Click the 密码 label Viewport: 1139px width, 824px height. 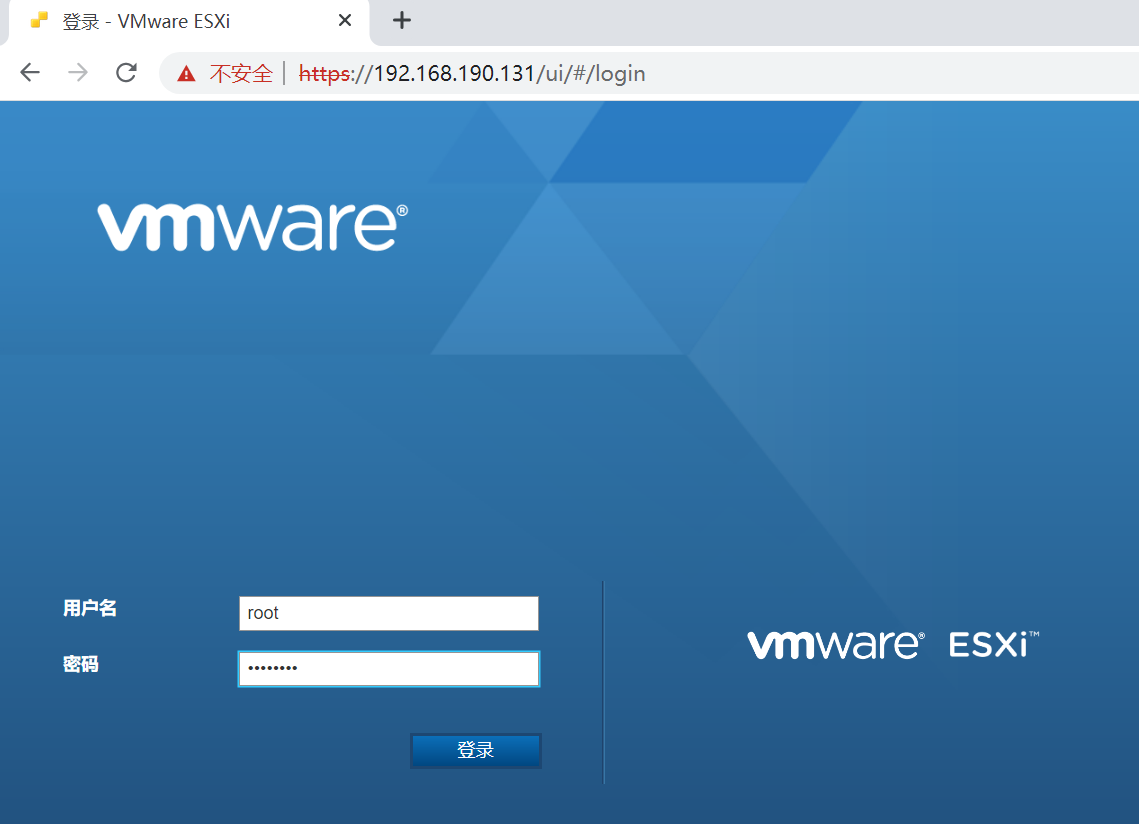(81, 664)
